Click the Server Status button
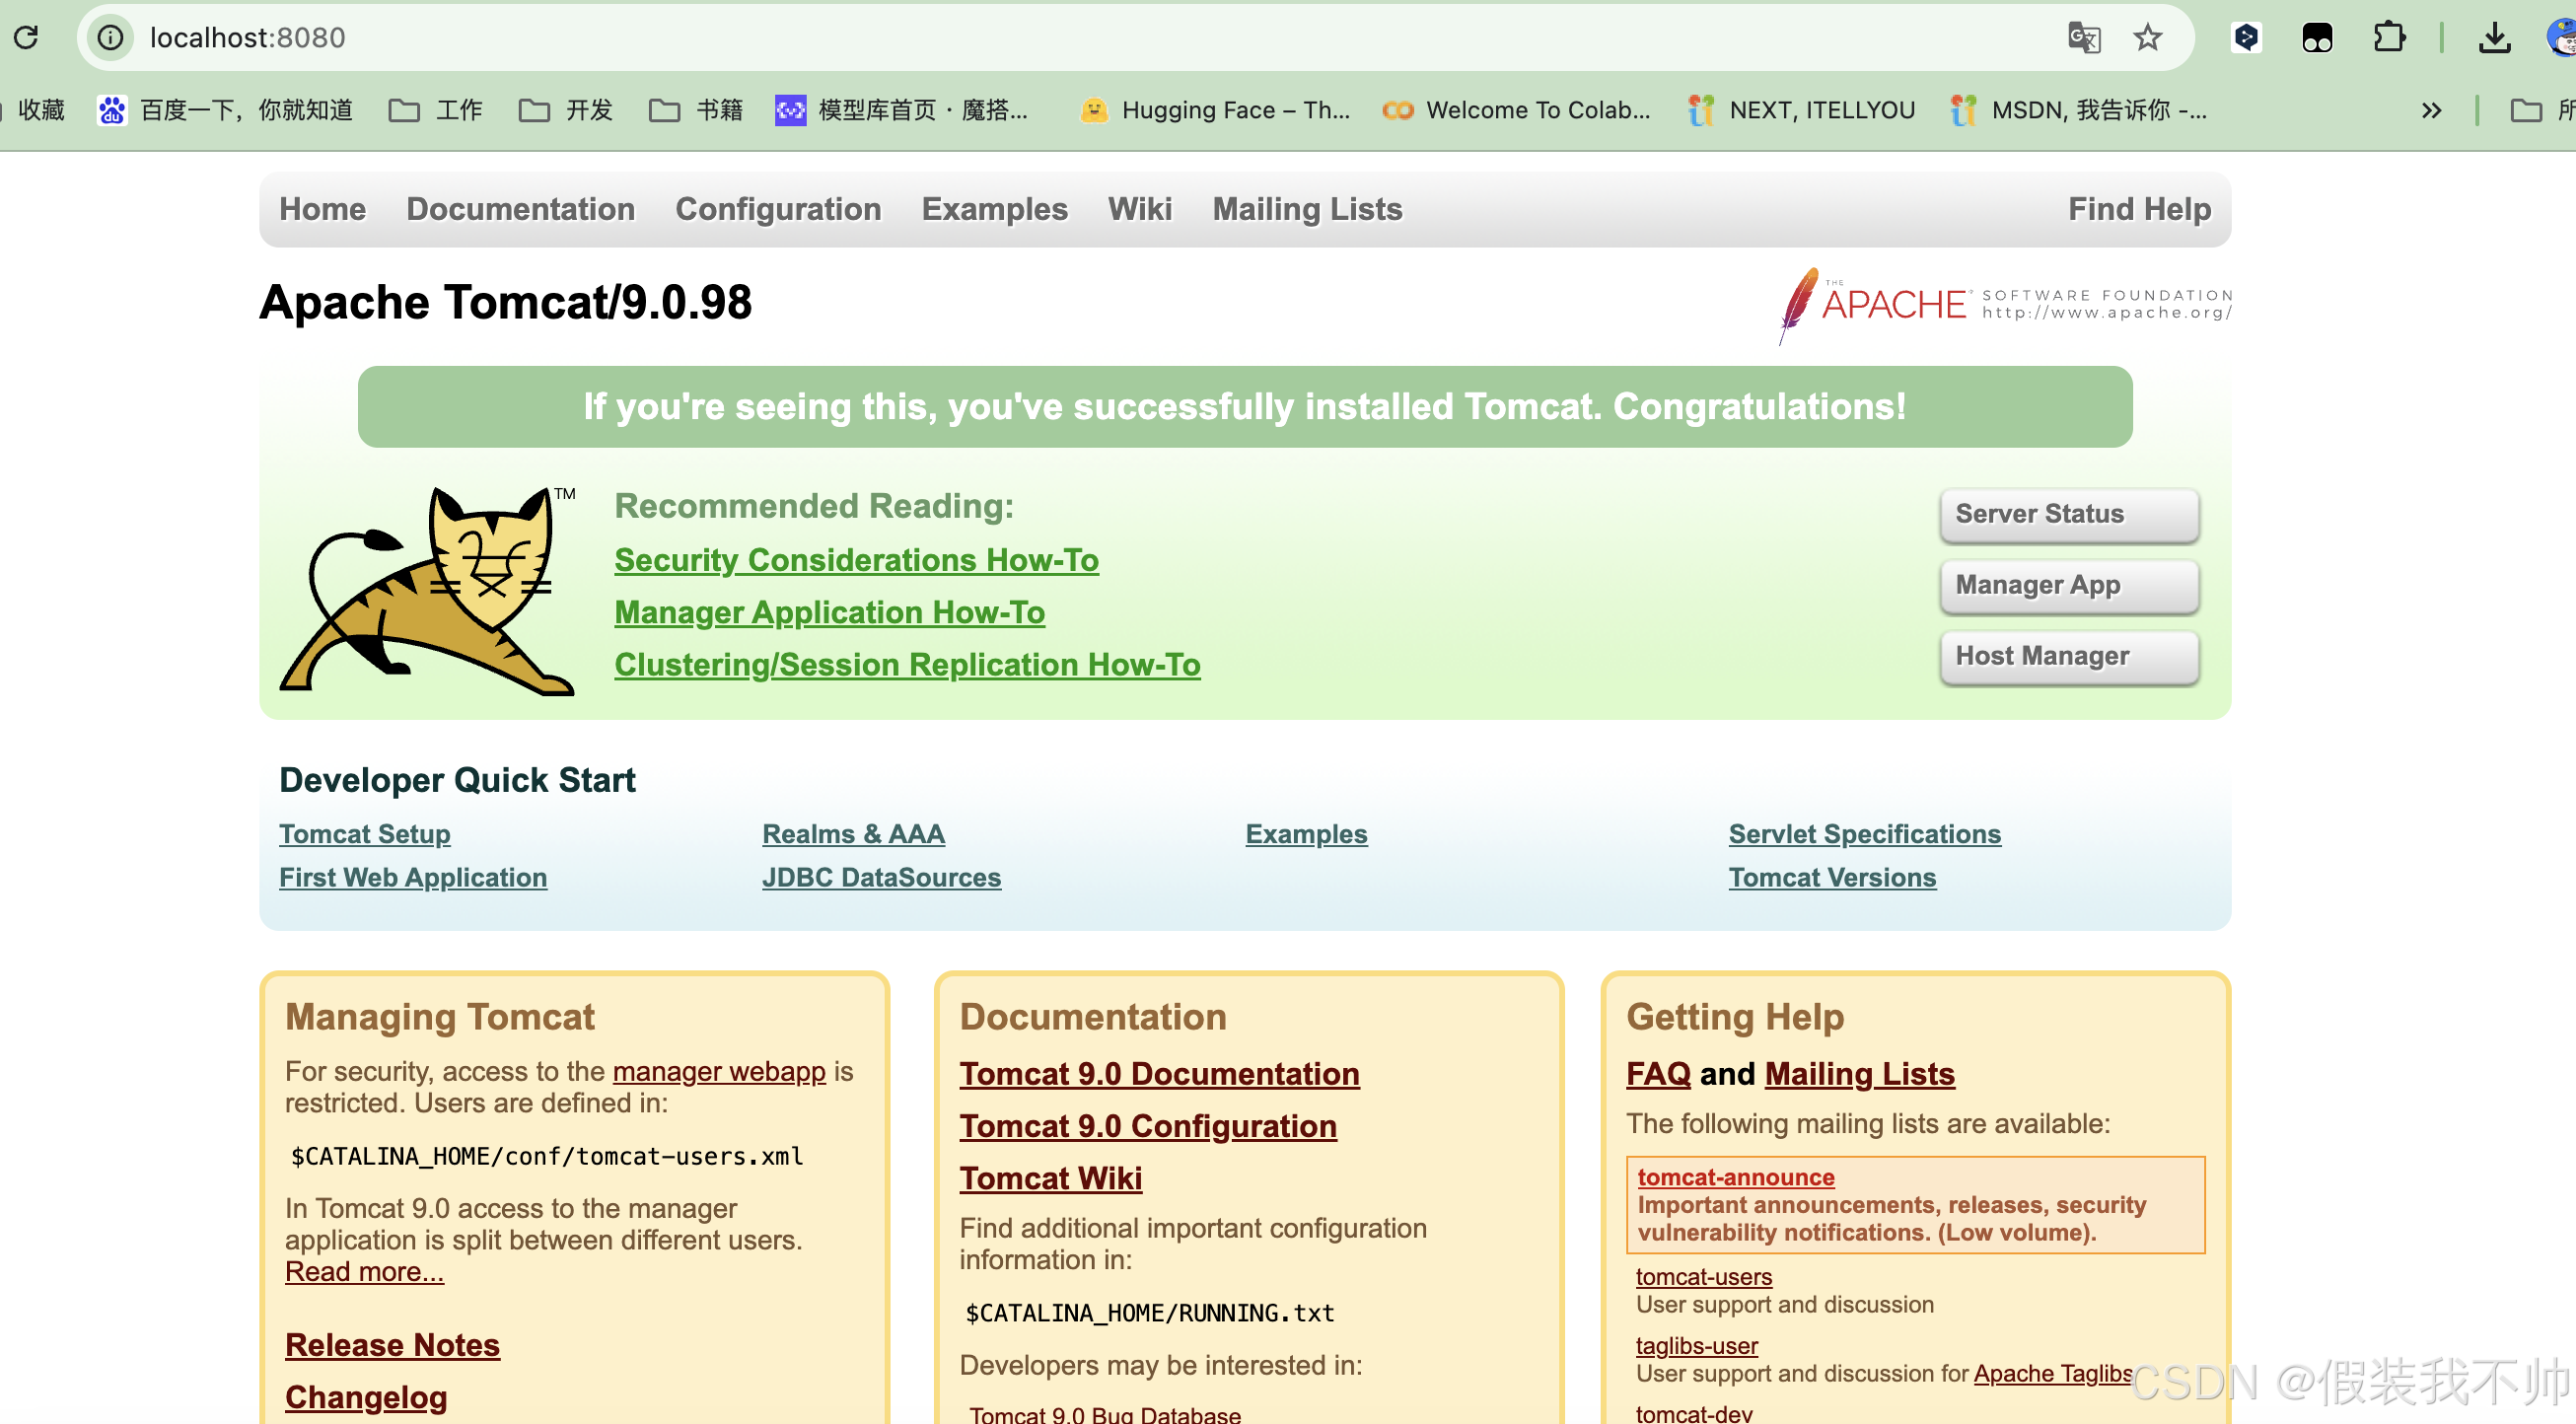The width and height of the screenshot is (2576, 1424). pos(2068,514)
